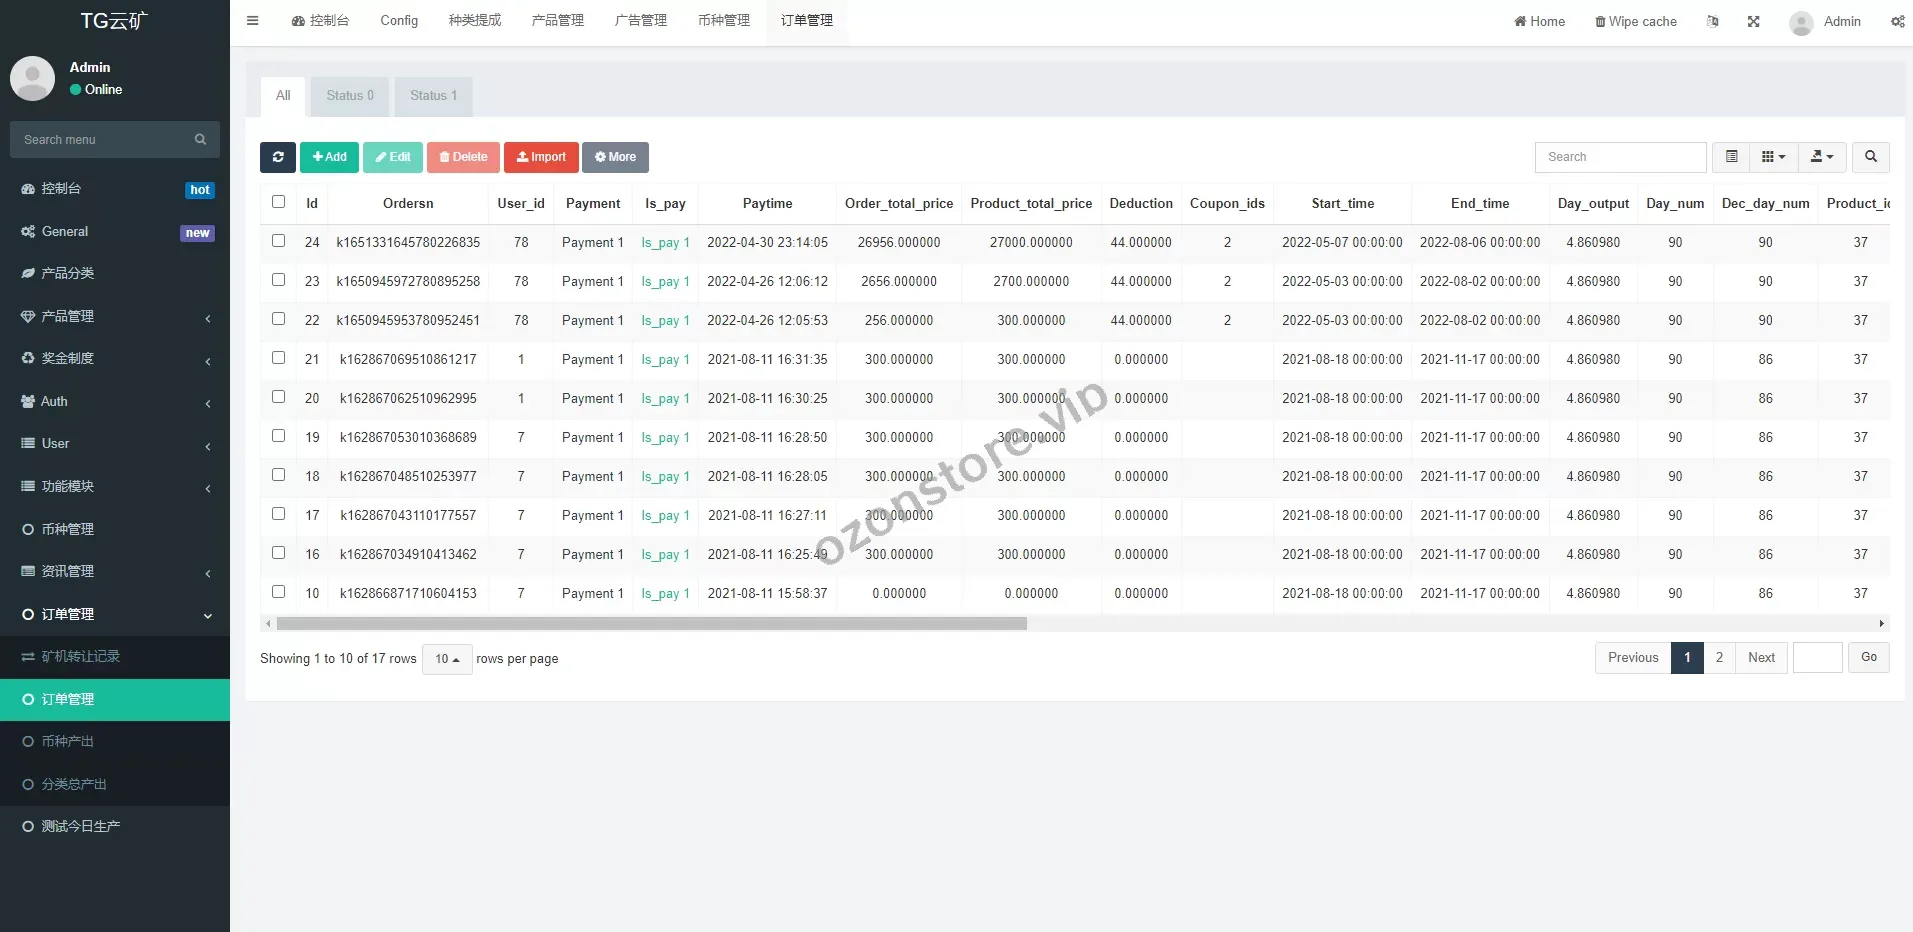Toggle column visibility via grid icon
The image size is (1913, 932).
coord(1772,157)
